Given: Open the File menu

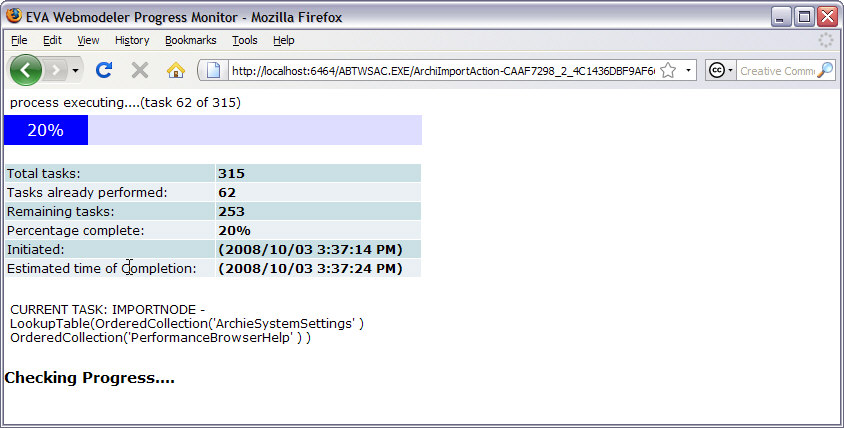Looking at the screenshot, I should (19, 40).
